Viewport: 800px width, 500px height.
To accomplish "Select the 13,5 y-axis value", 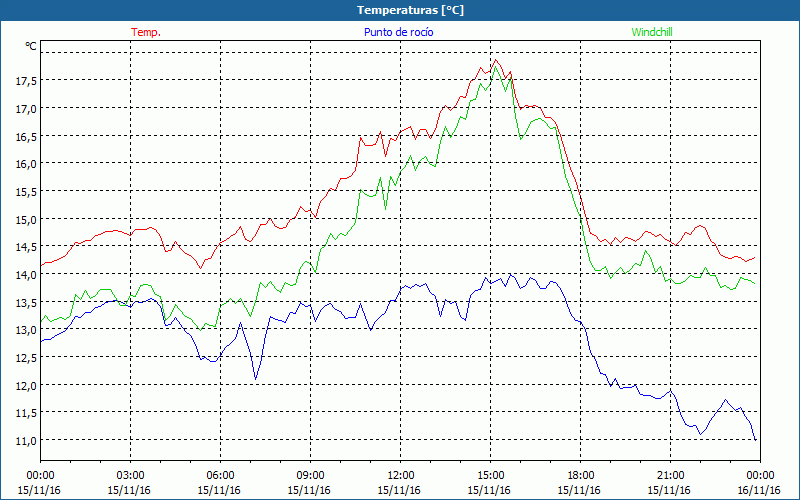I will (x=25, y=303).
